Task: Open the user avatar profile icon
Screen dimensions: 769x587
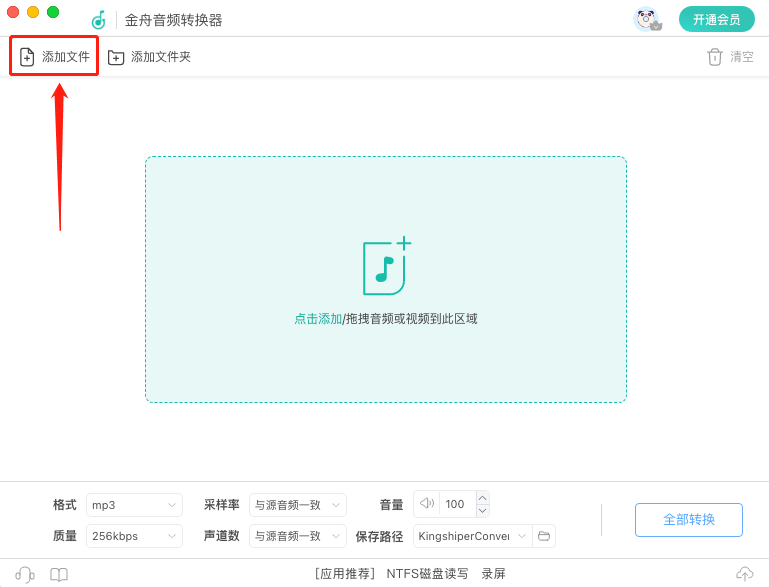Action: coord(647,20)
